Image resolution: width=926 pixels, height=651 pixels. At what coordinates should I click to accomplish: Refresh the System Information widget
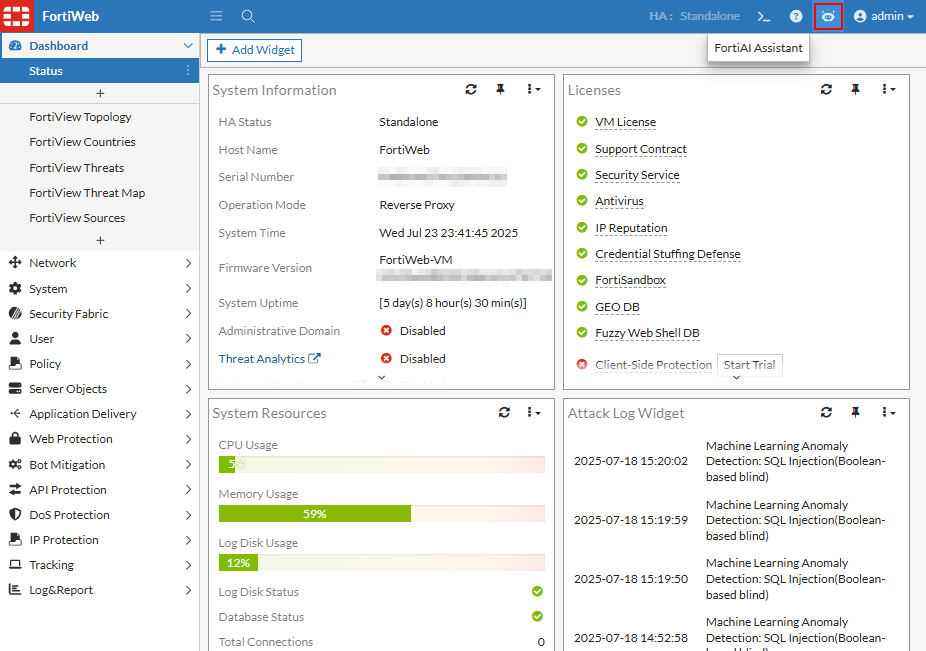pyautogui.click(x=471, y=90)
